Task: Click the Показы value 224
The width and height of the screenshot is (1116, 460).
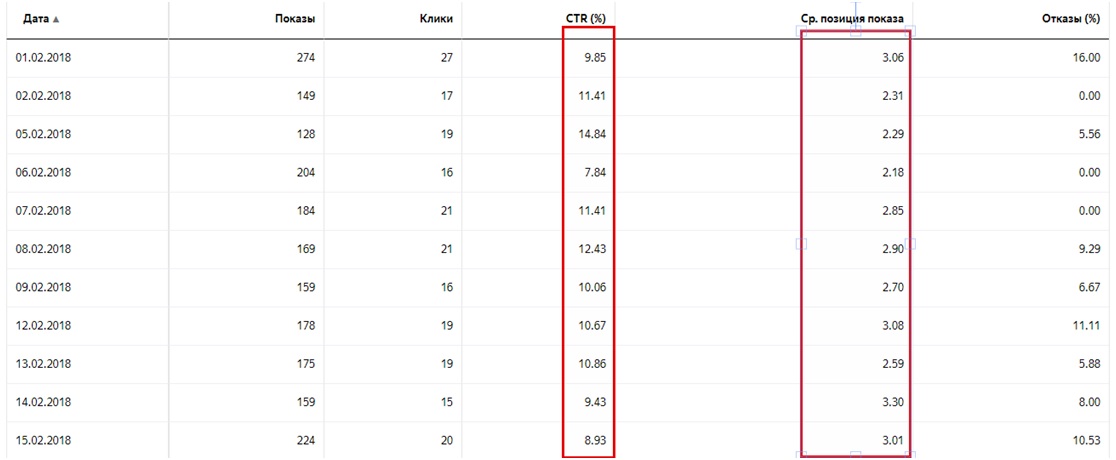Action: 305,439
